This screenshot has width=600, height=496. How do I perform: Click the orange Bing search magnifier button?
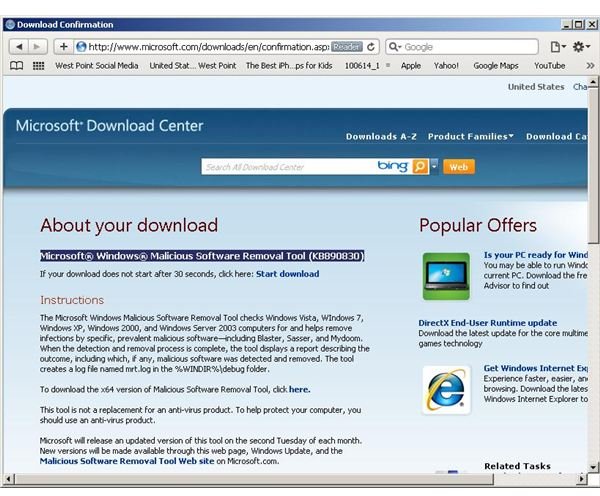click(x=420, y=167)
